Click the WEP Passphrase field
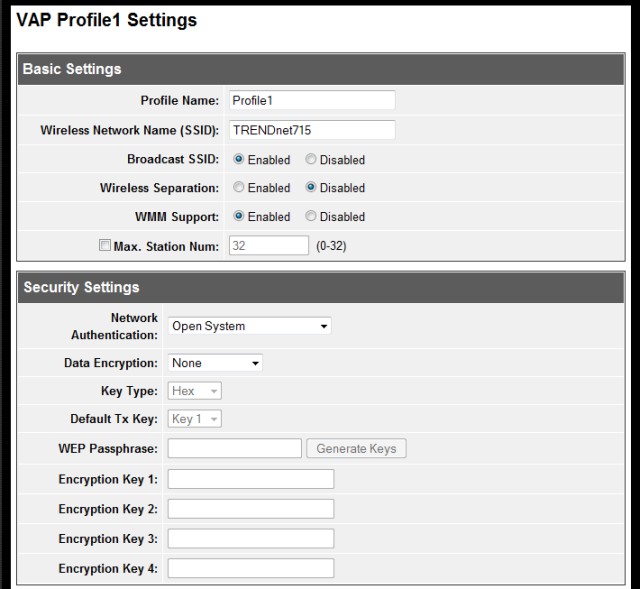 pyautogui.click(x=234, y=449)
